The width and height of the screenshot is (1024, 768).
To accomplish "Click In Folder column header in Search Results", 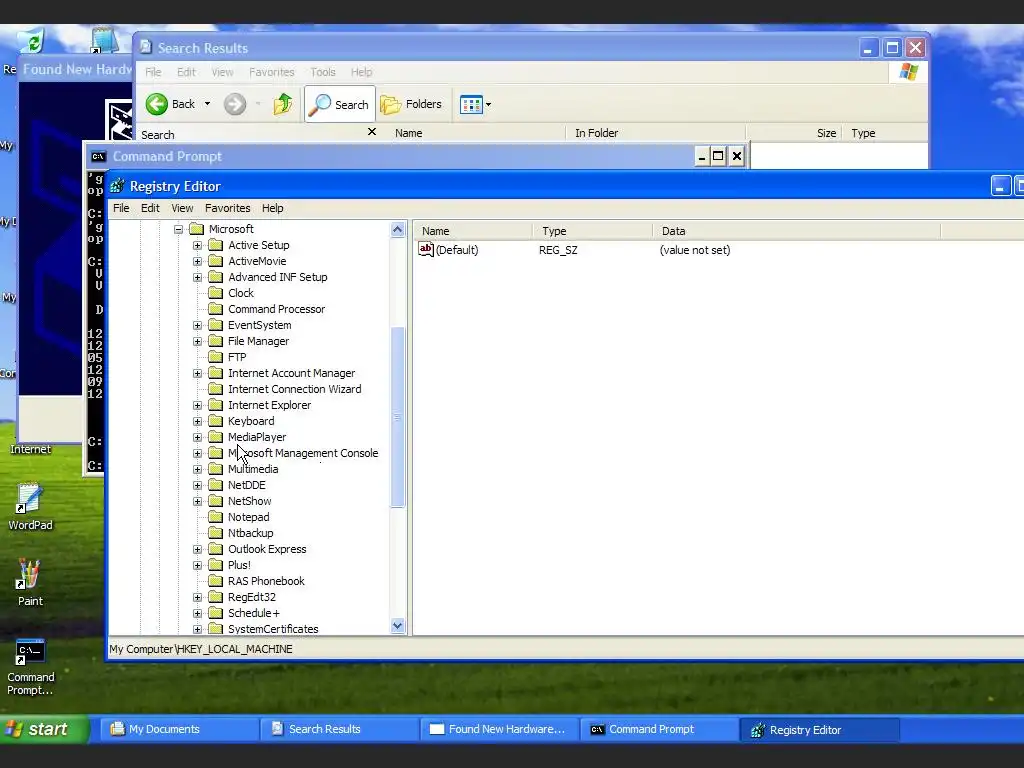I will pos(656,133).
